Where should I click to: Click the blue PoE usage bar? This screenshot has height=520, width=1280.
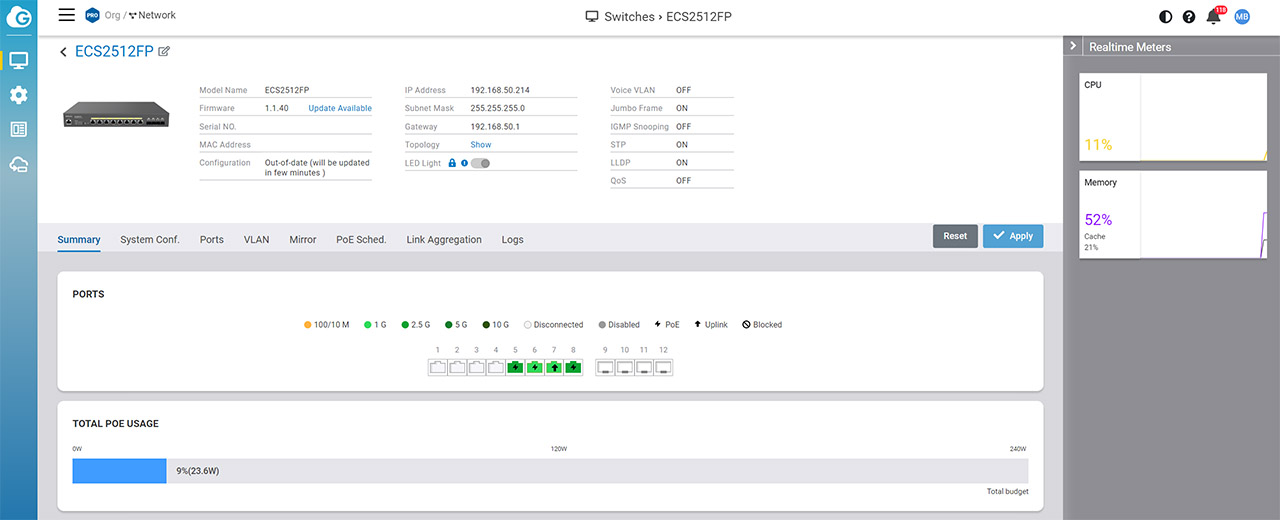(119, 471)
